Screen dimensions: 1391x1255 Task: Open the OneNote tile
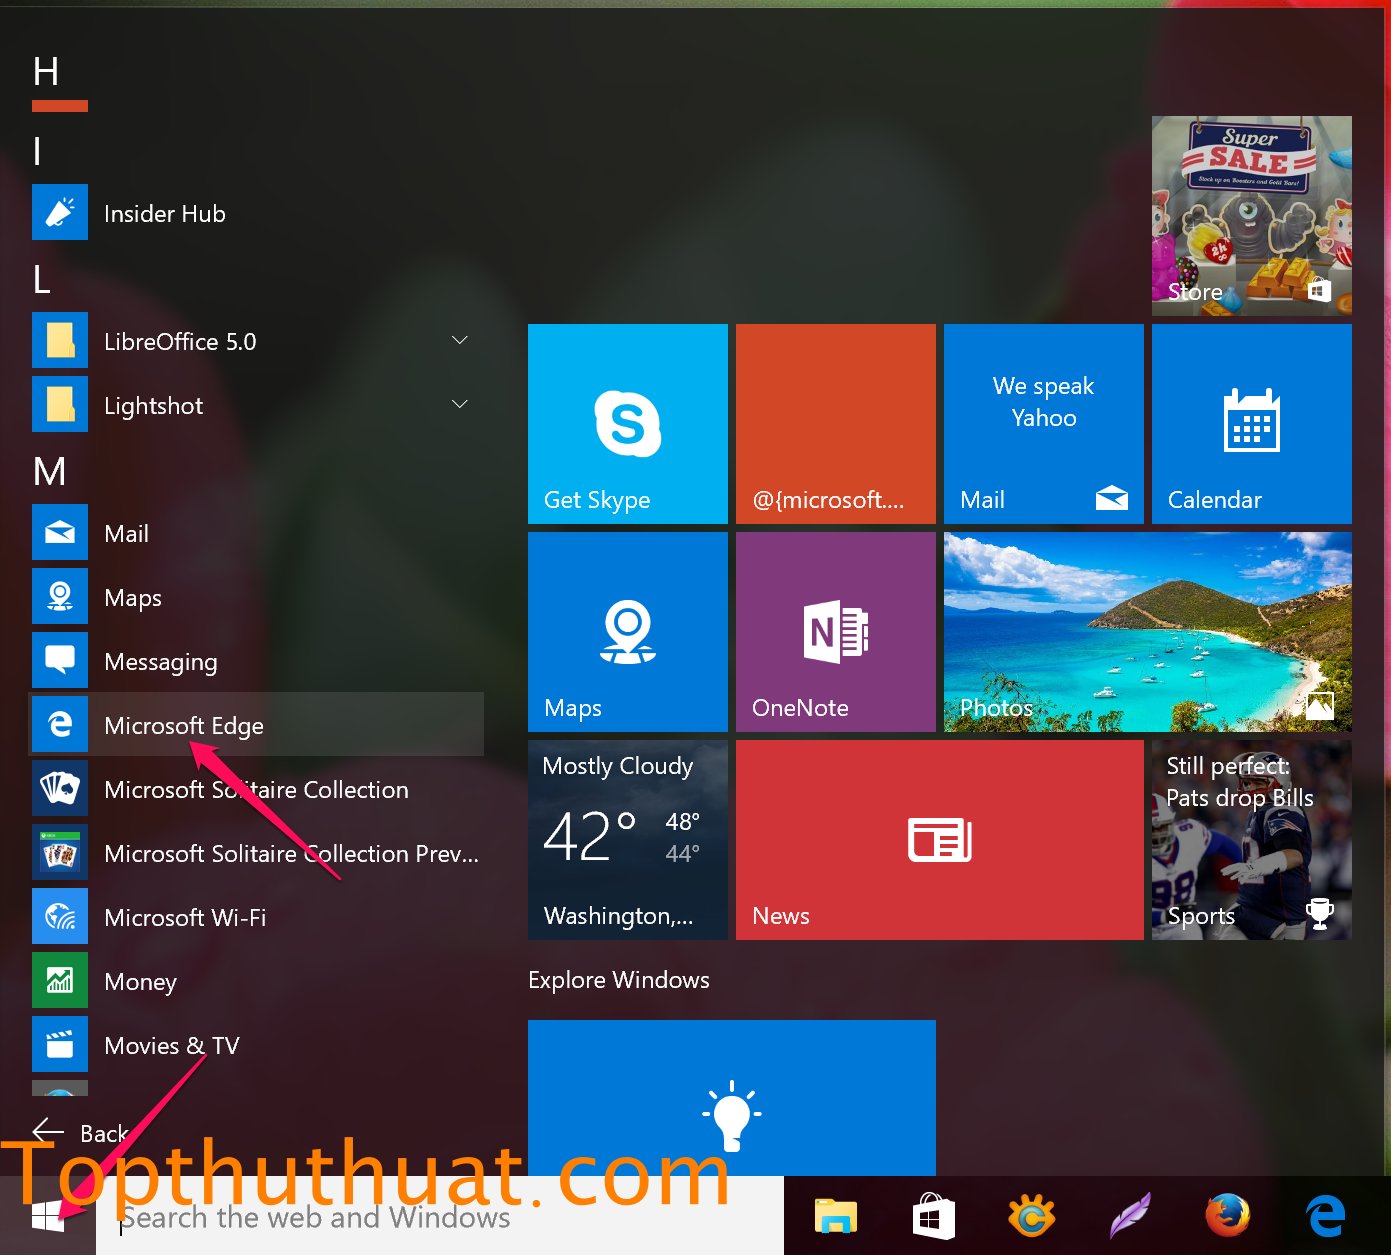tap(836, 632)
